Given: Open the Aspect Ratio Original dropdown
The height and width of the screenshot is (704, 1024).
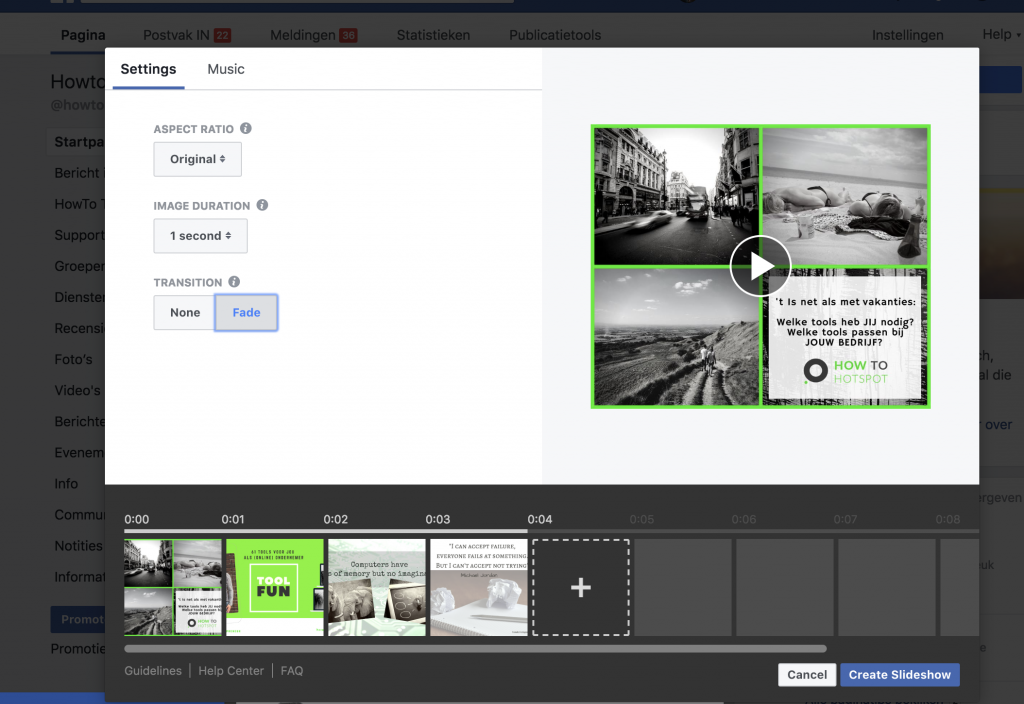Looking at the screenshot, I should (197, 159).
